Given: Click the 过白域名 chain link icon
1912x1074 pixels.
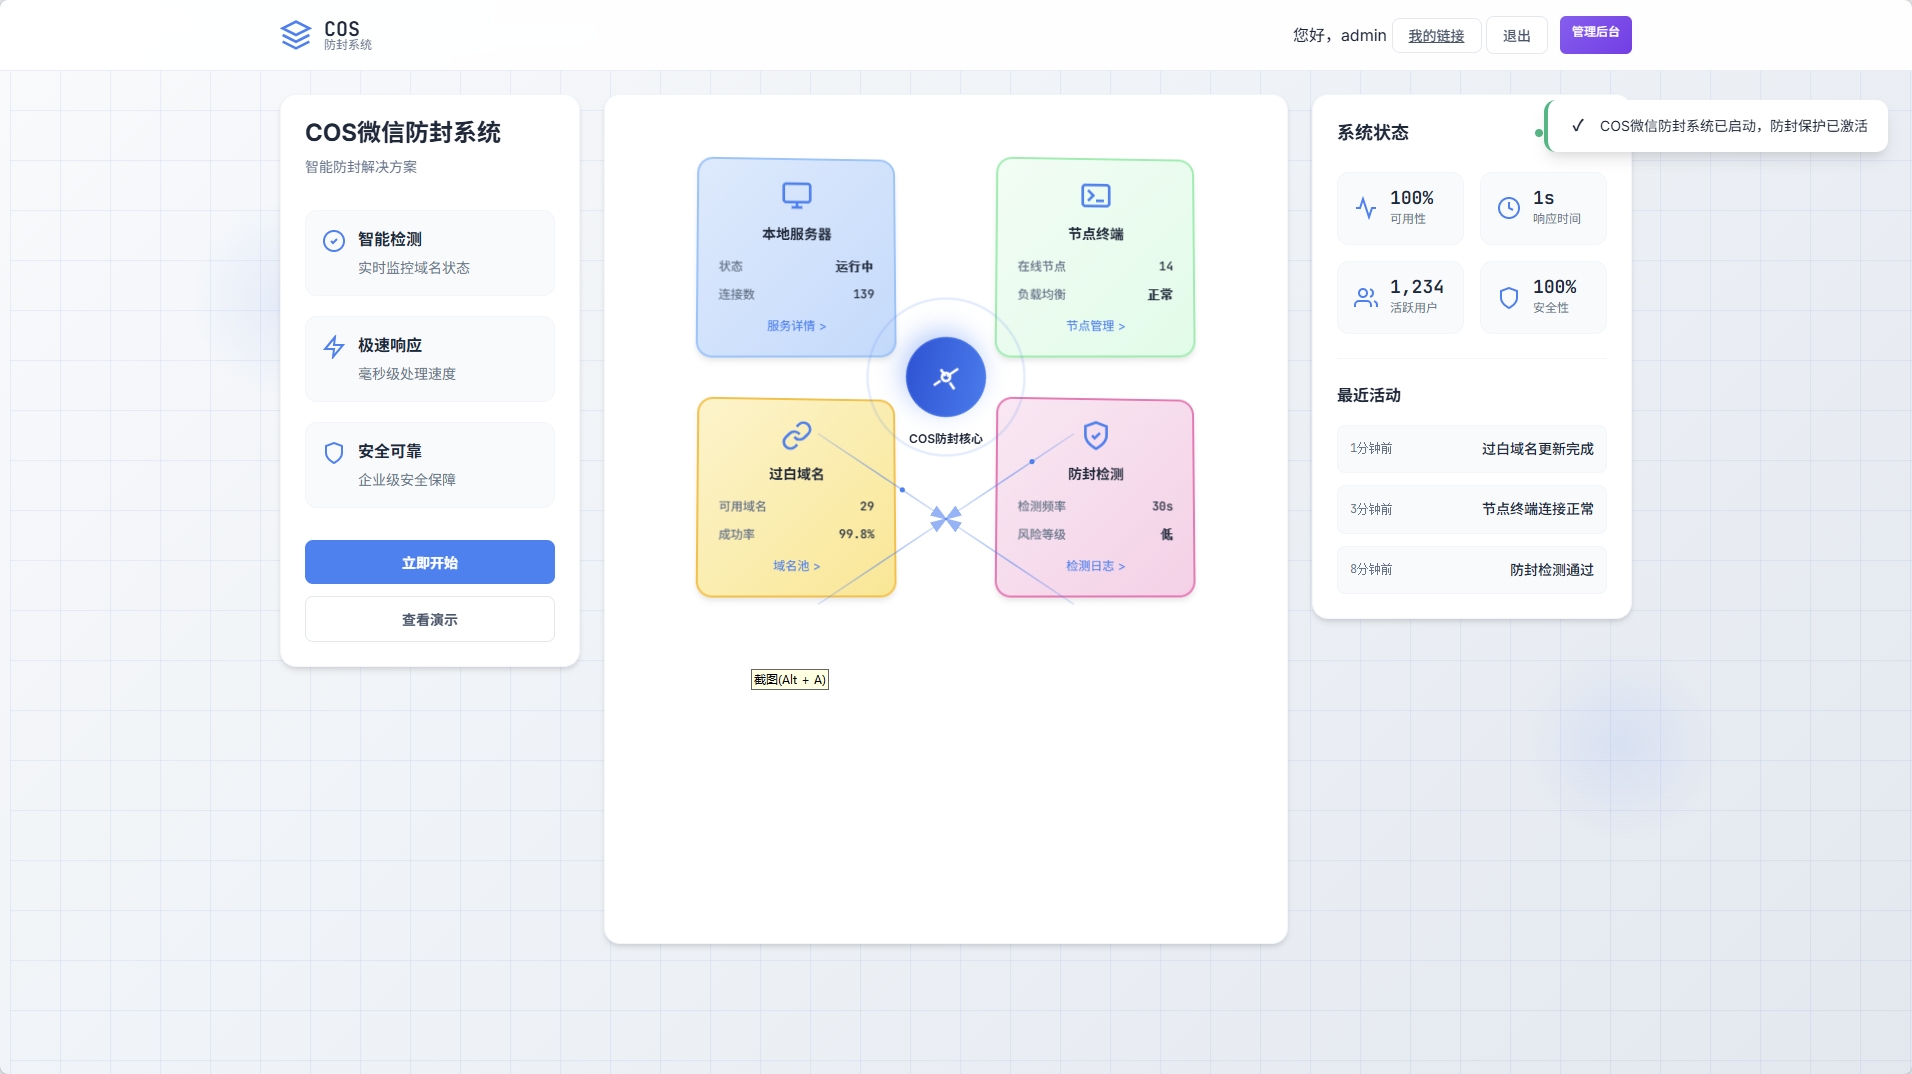Looking at the screenshot, I should point(796,435).
